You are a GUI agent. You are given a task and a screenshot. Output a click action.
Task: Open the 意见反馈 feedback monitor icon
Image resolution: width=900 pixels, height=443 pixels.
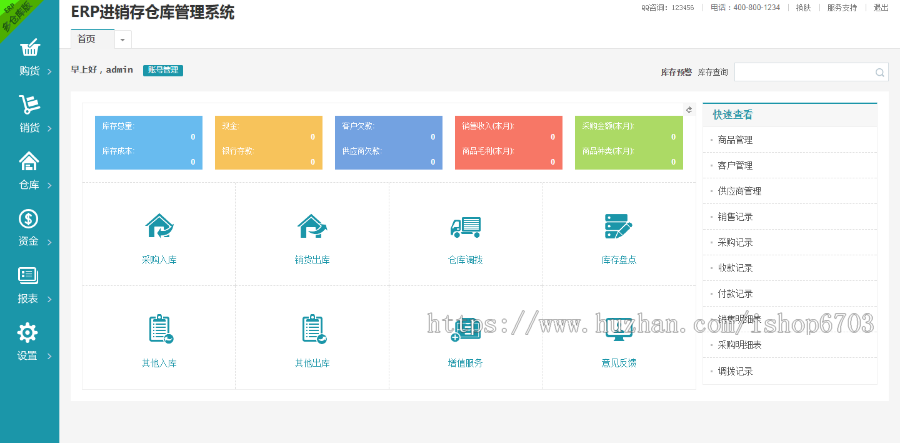[x=619, y=330]
